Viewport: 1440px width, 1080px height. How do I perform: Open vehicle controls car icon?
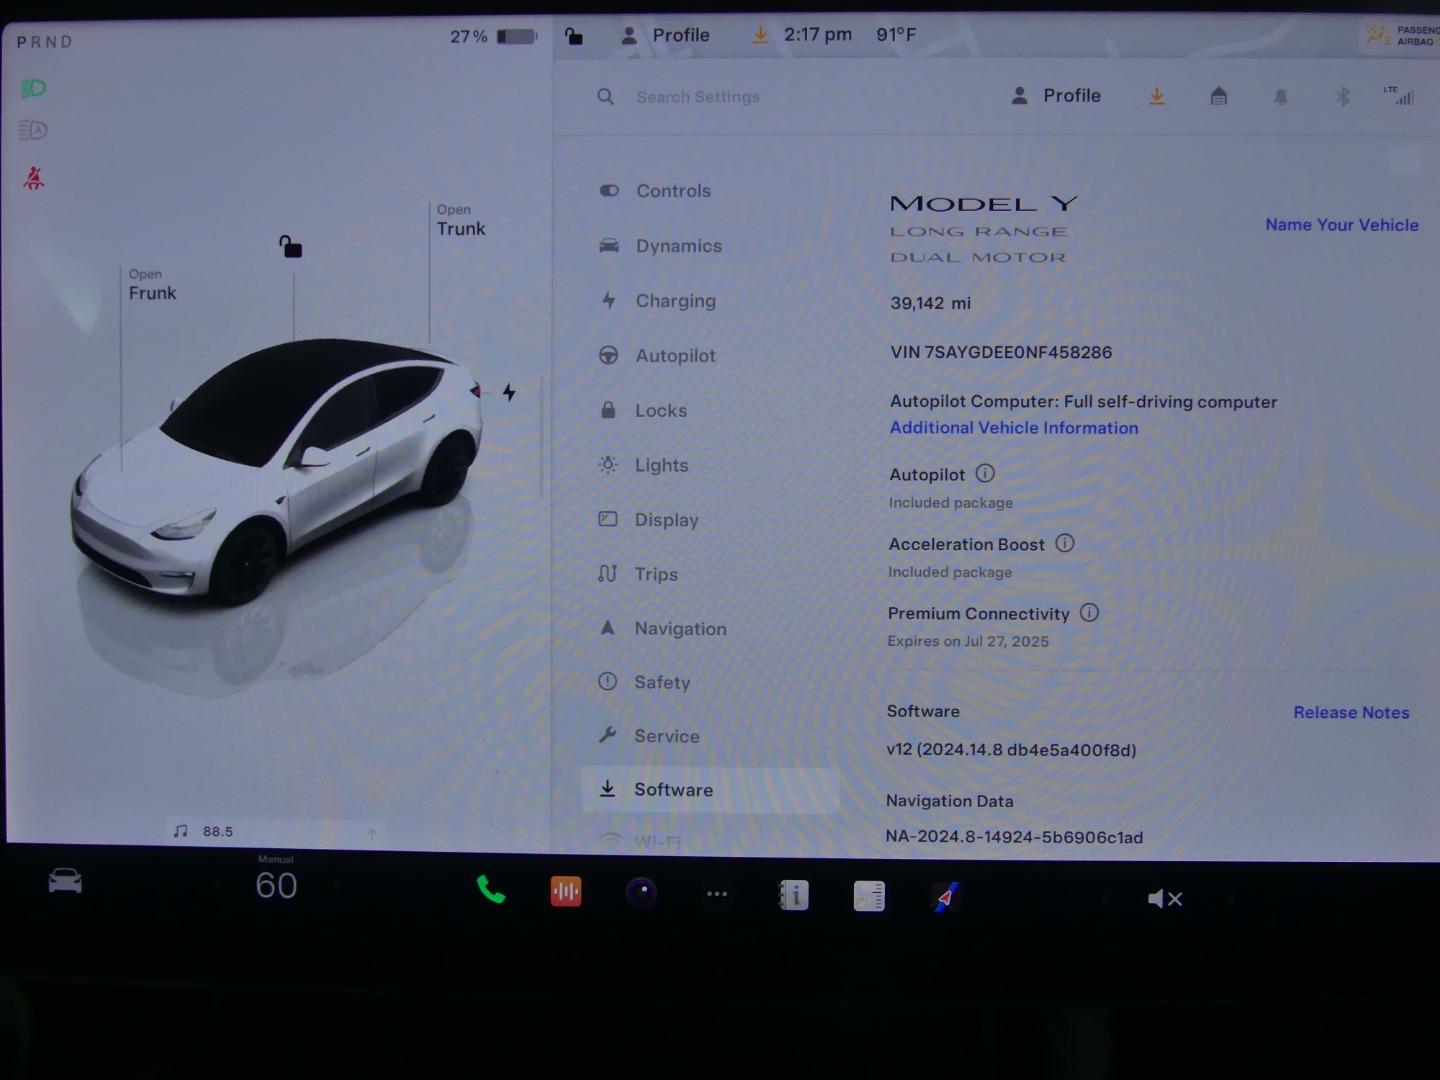click(x=65, y=880)
